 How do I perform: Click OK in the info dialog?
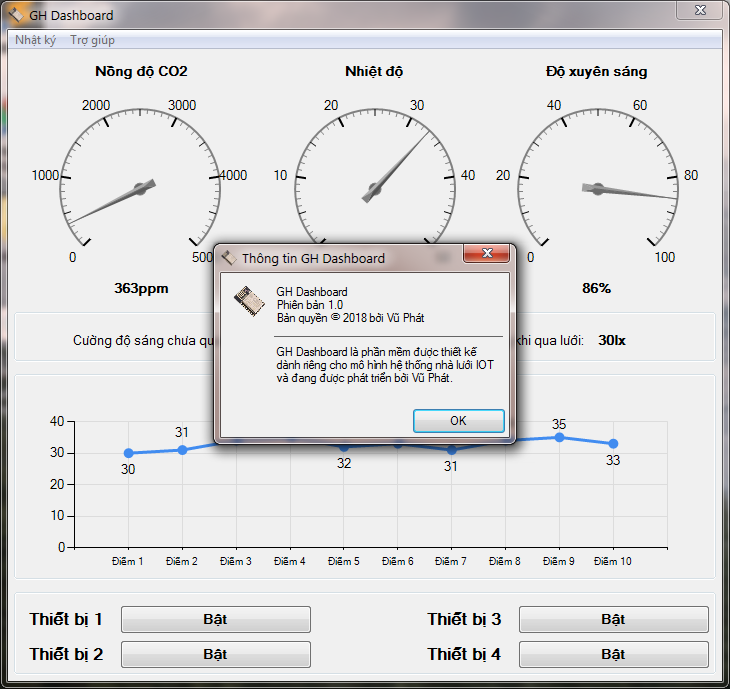pos(459,421)
